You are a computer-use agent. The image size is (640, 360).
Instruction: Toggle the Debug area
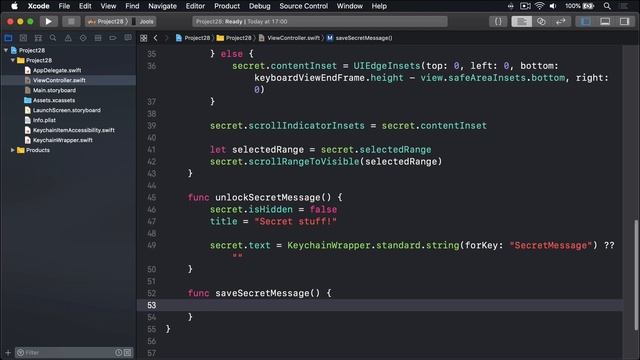click(x=605, y=22)
